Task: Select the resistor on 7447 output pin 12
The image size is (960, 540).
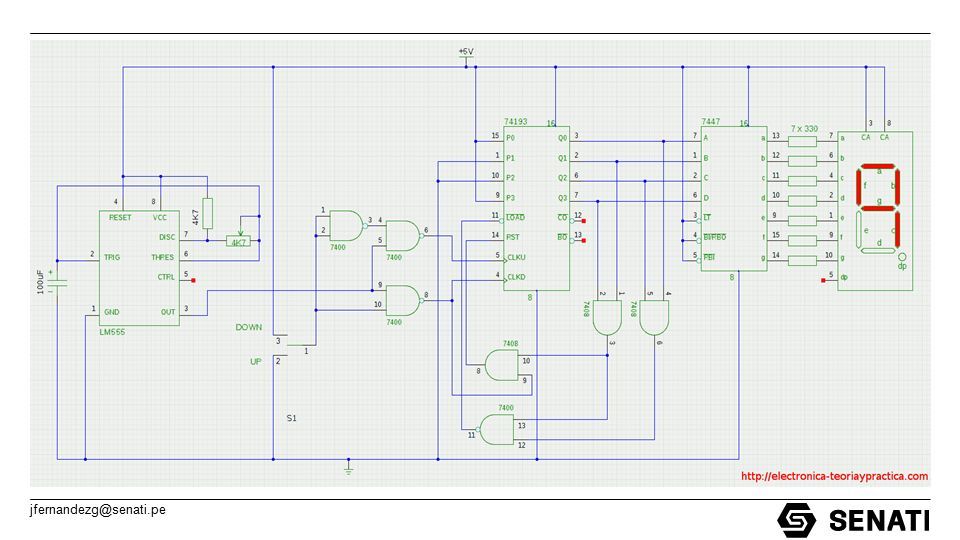Action: tap(801, 162)
